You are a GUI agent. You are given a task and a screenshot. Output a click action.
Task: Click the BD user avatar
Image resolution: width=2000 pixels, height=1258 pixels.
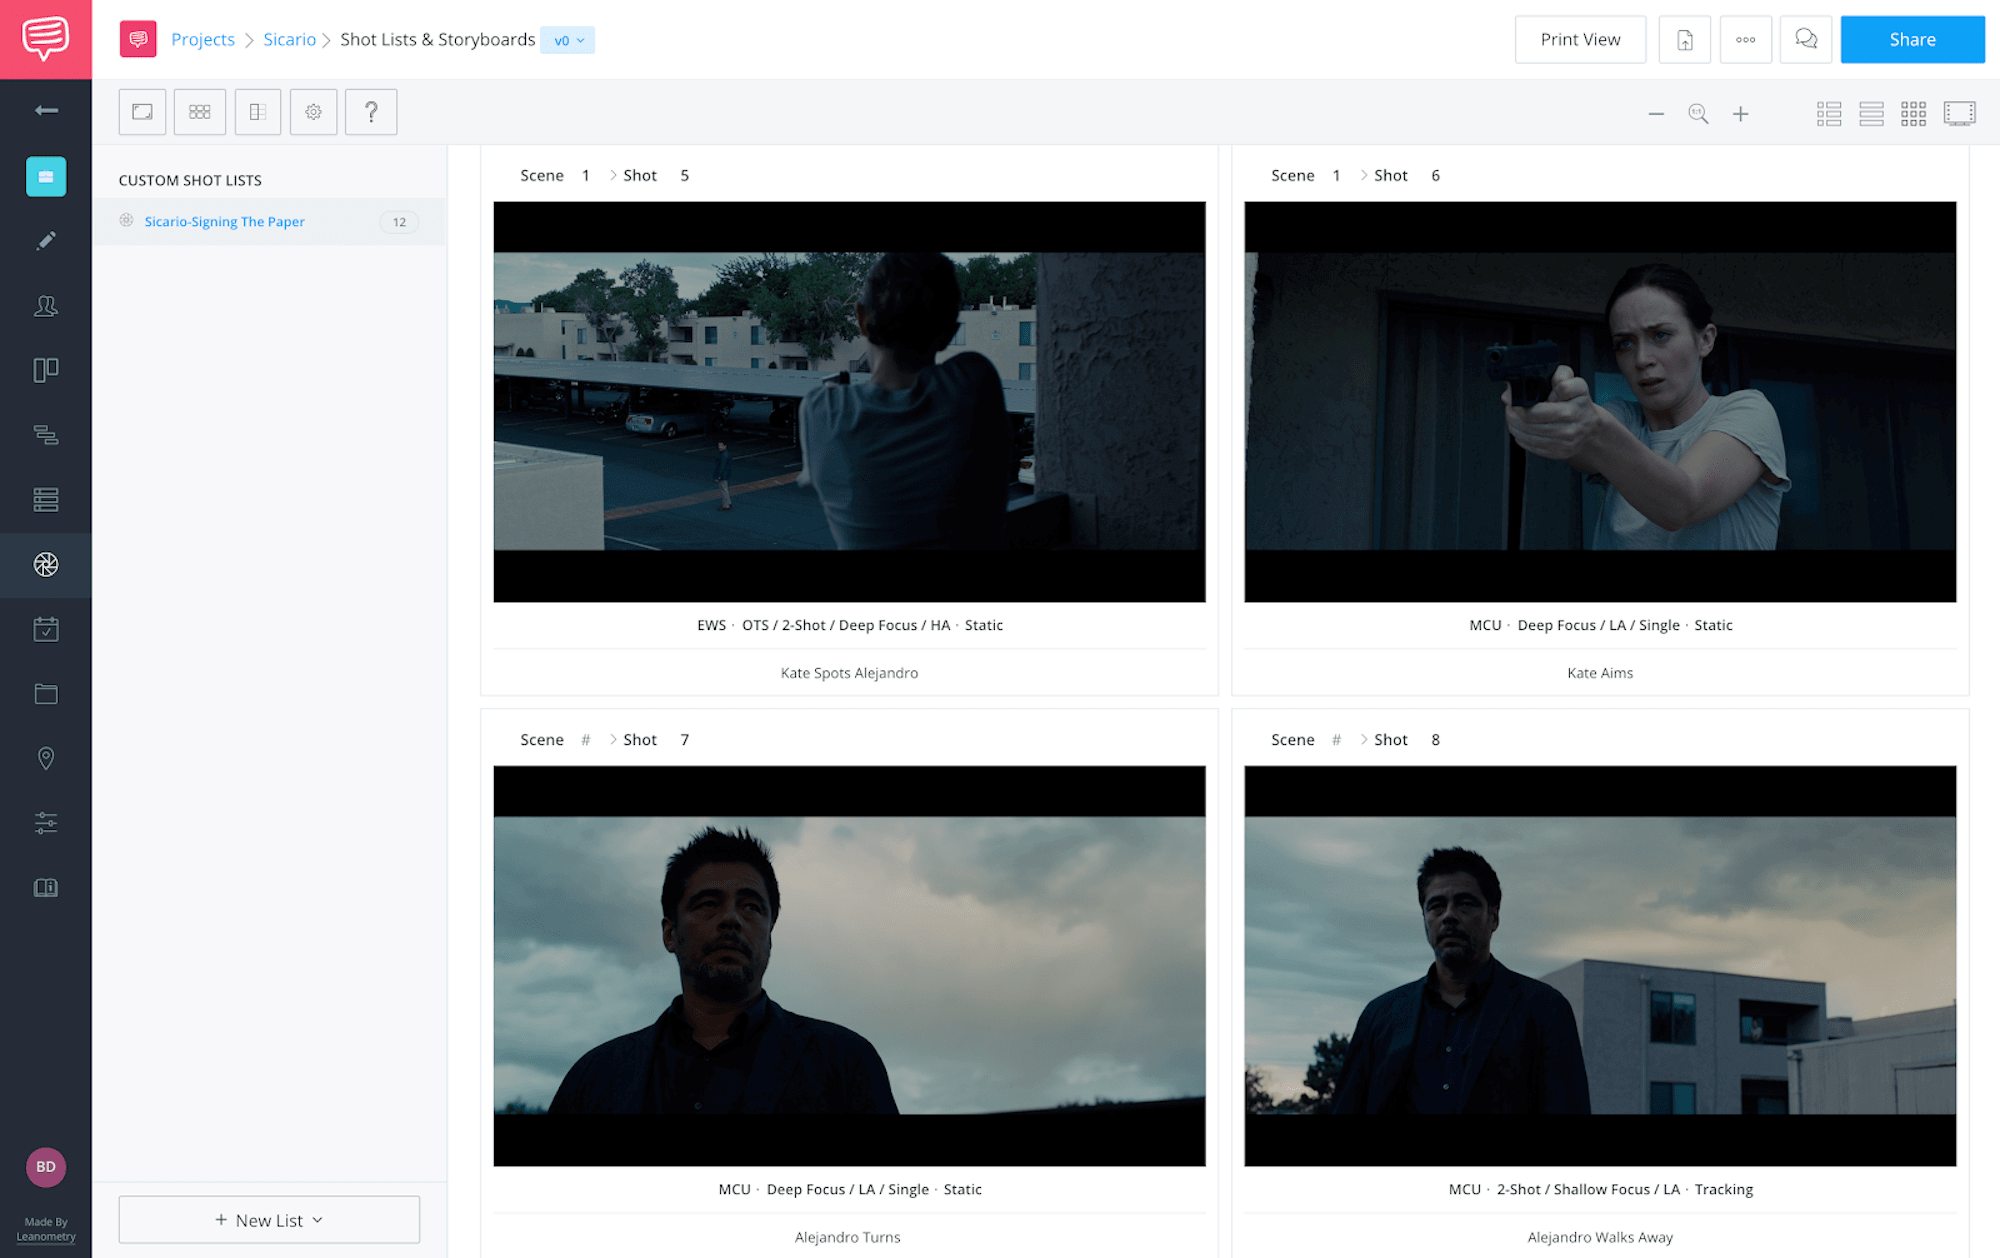pos(46,1167)
